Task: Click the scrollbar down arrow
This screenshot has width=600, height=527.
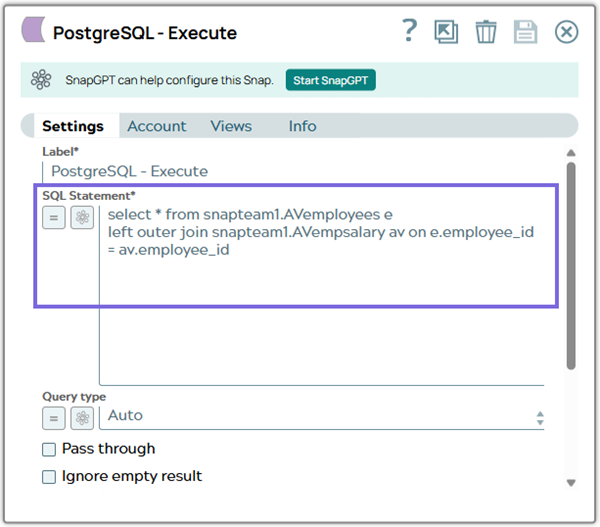Action: 571,483
